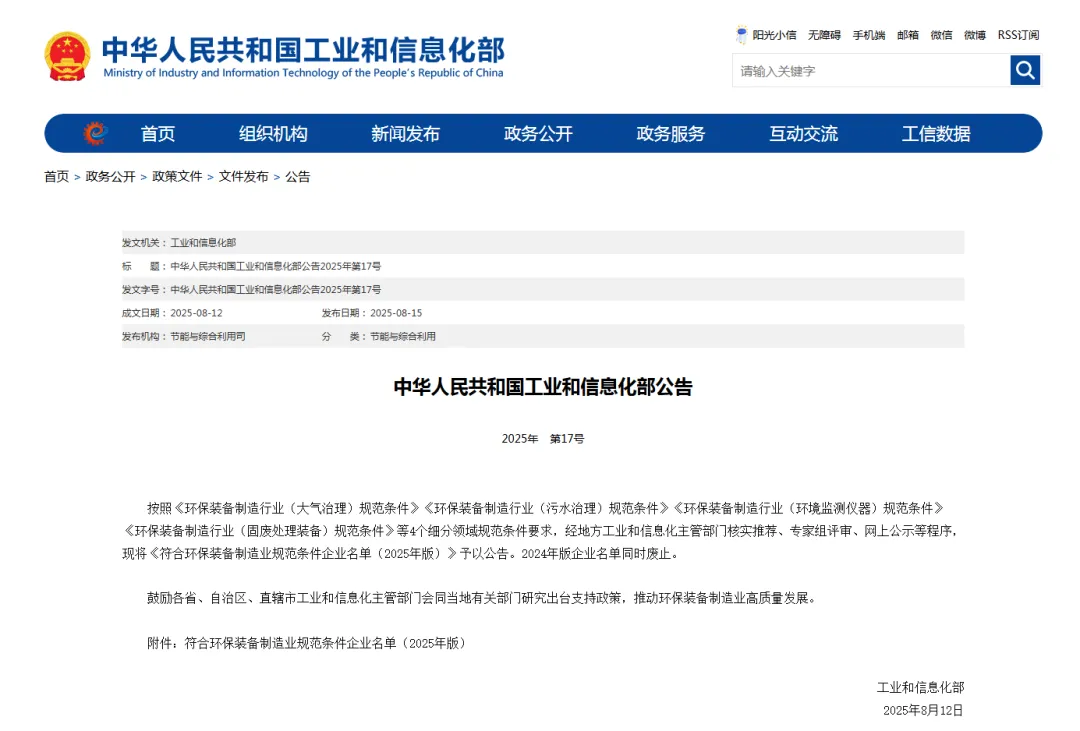1080x731 pixels.
Task: Open the 阳光小信 link
Action: [x=774, y=35]
